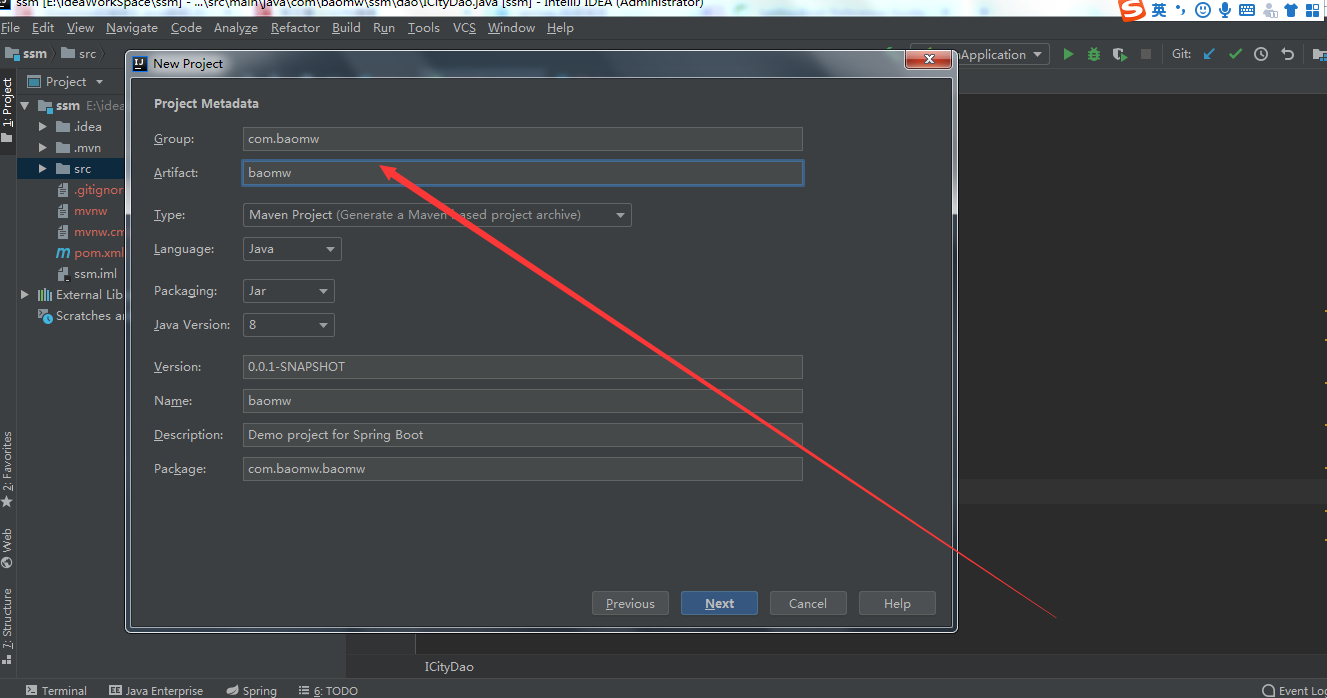Open the Java Version dropdown
The image size is (1327, 698).
point(288,325)
